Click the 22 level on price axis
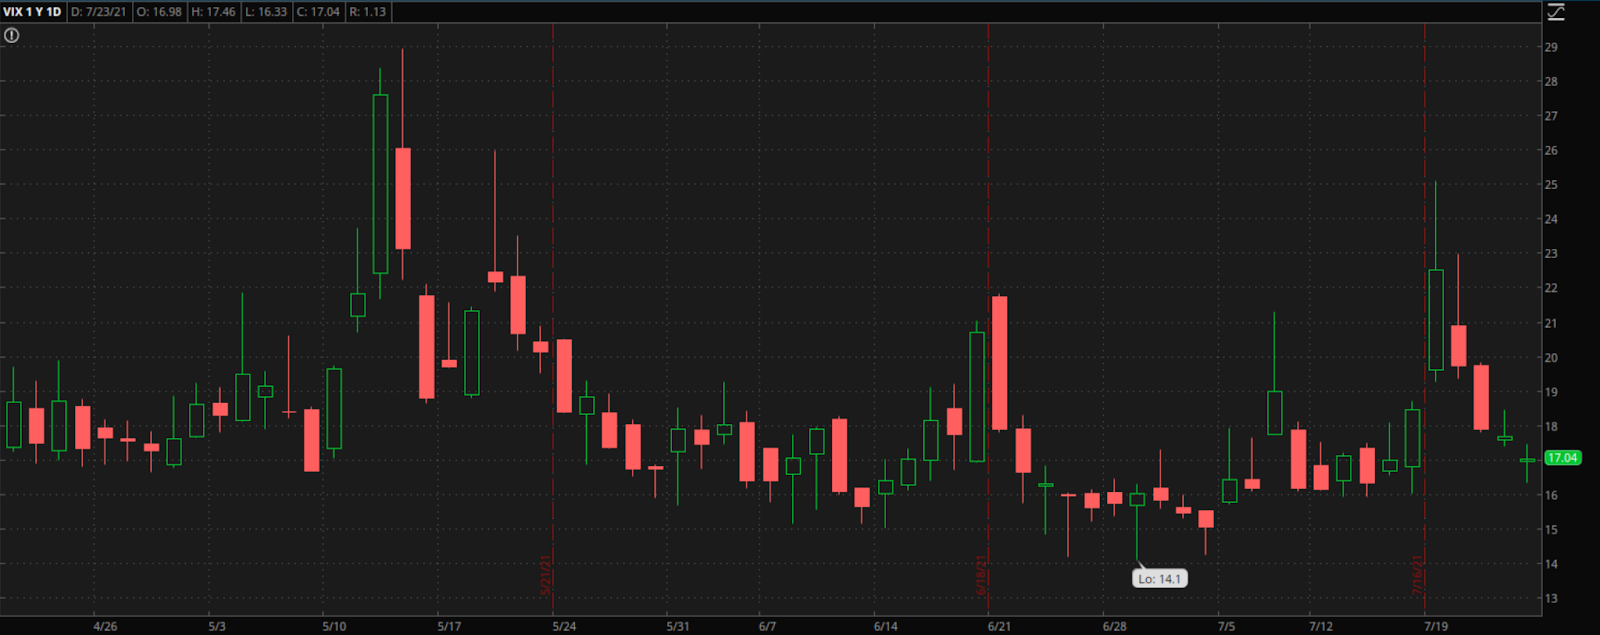The height and width of the screenshot is (635, 1600). [x=1551, y=288]
